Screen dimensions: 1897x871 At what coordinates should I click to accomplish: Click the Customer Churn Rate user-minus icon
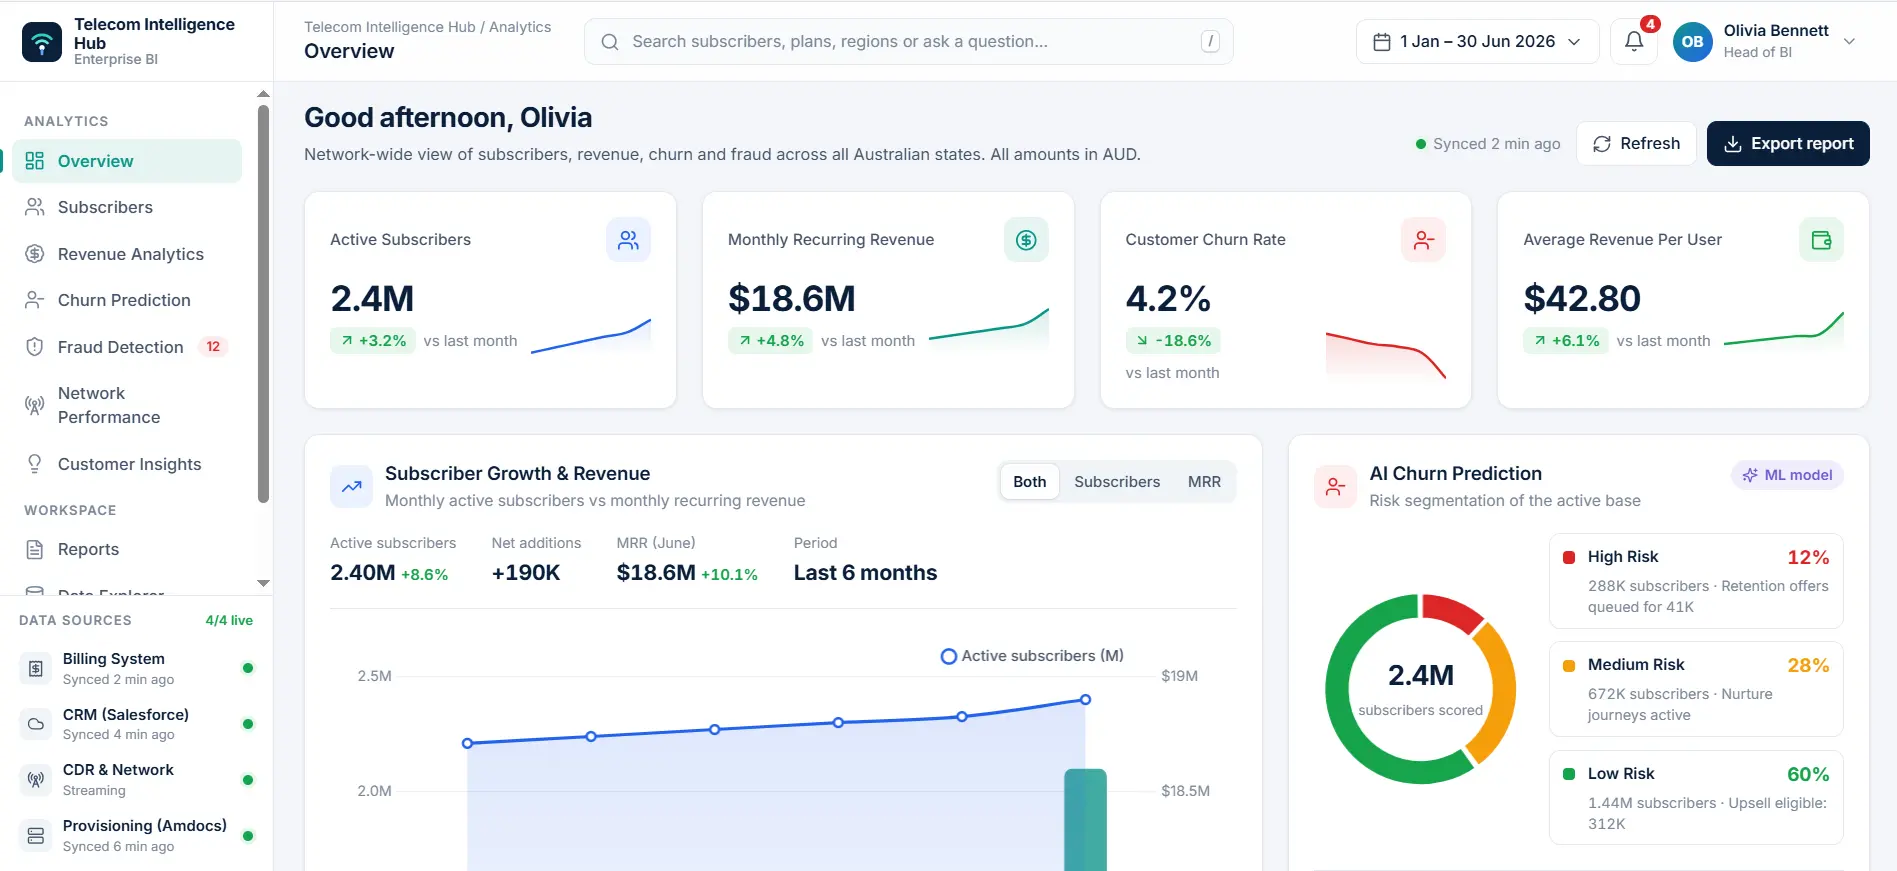tap(1423, 240)
